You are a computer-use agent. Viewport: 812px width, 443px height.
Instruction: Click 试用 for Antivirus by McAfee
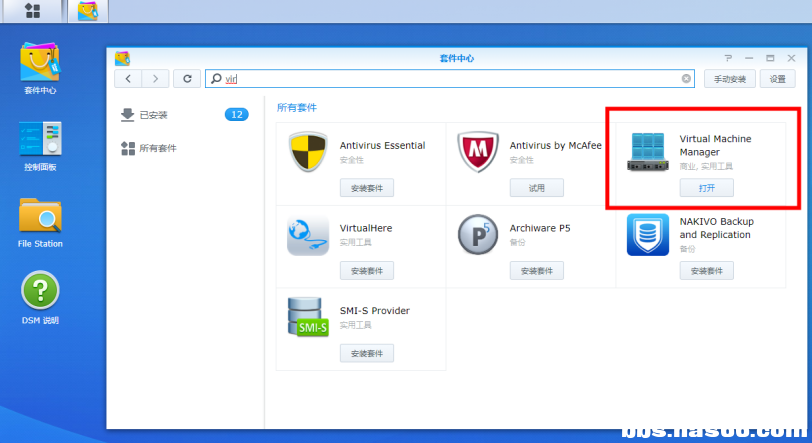tap(536, 188)
